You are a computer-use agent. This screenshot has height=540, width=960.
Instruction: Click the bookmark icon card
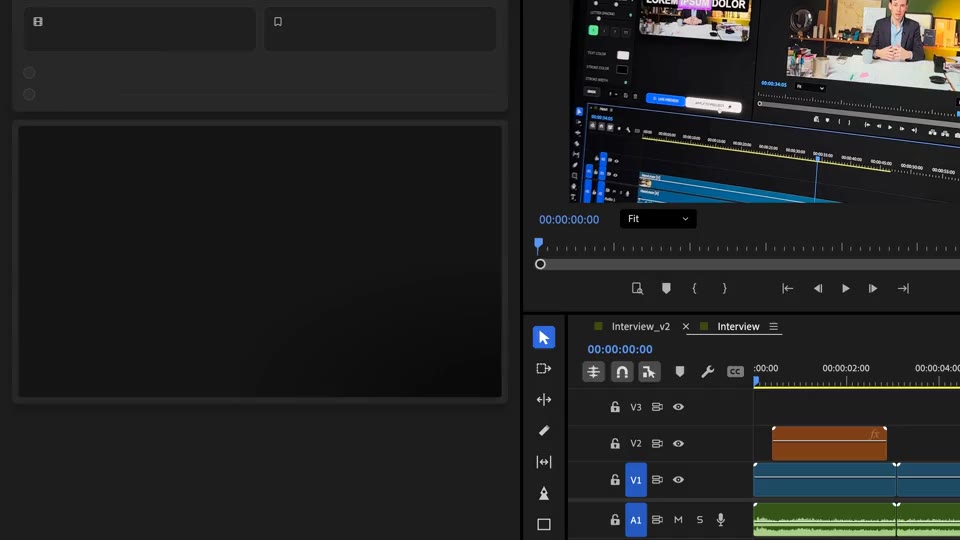click(380, 29)
